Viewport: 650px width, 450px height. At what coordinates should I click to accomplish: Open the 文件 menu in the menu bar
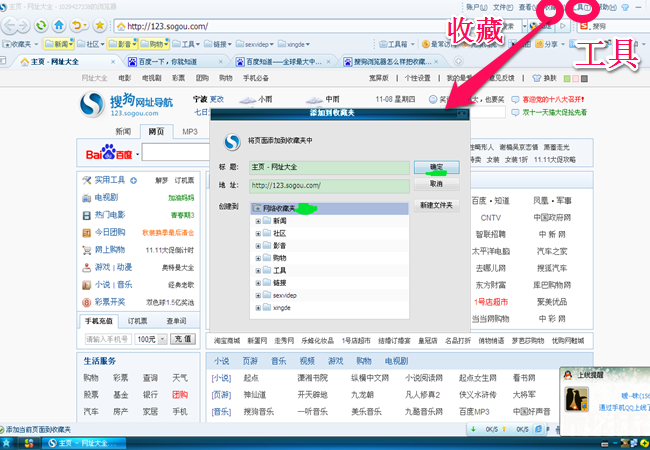pos(503,7)
